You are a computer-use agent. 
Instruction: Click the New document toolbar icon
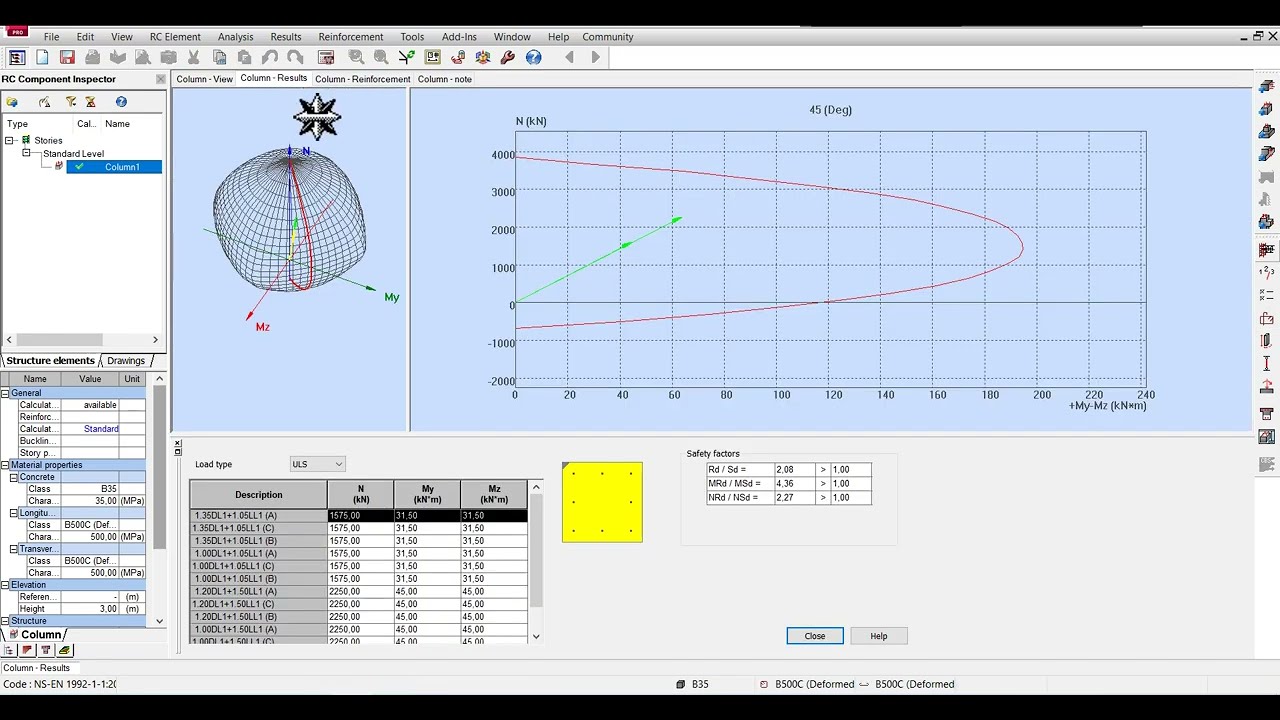coord(42,58)
